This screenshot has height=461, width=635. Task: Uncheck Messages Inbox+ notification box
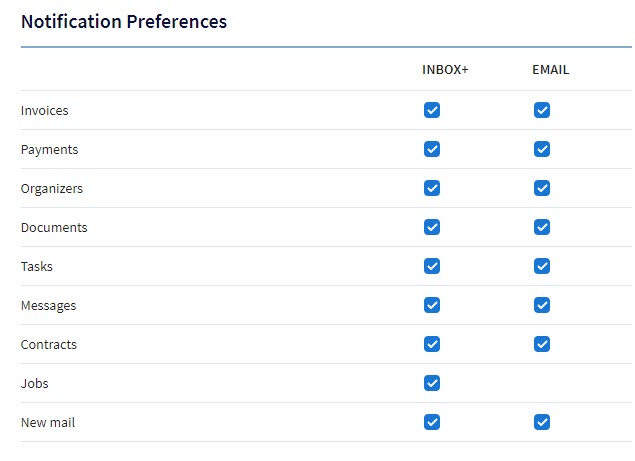pos(432,305)
